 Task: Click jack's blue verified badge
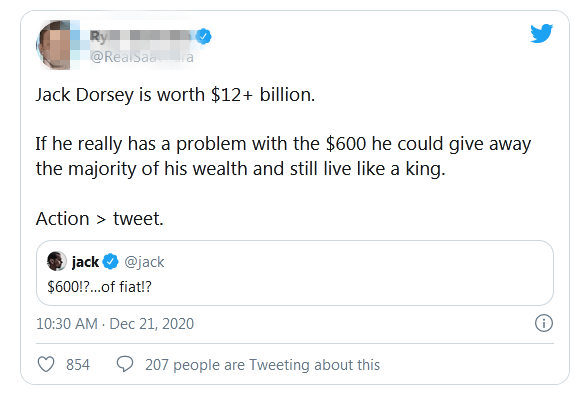pyautogui.click(x=110, y=261)
